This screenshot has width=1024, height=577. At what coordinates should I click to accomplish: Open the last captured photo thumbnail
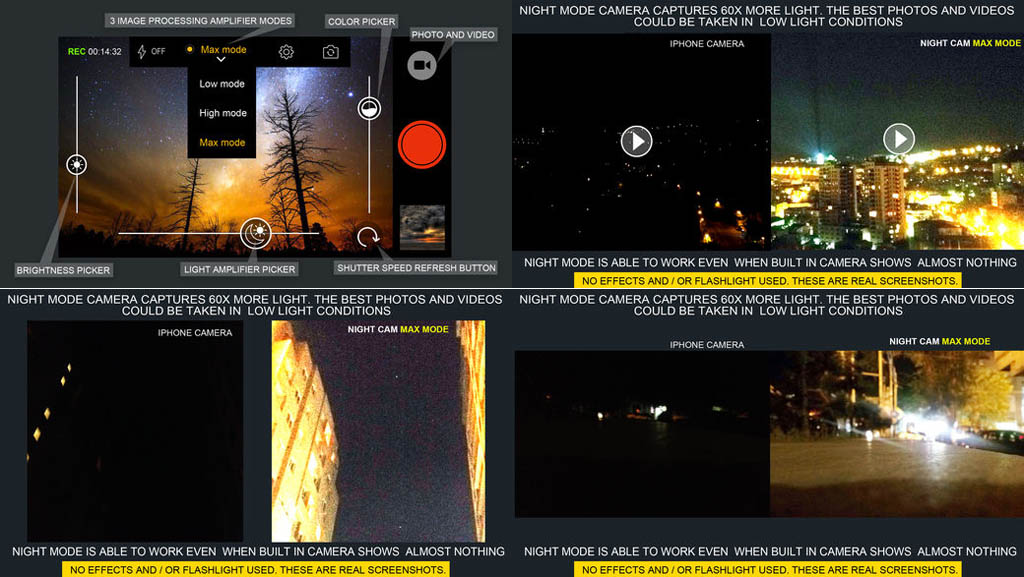421,227
